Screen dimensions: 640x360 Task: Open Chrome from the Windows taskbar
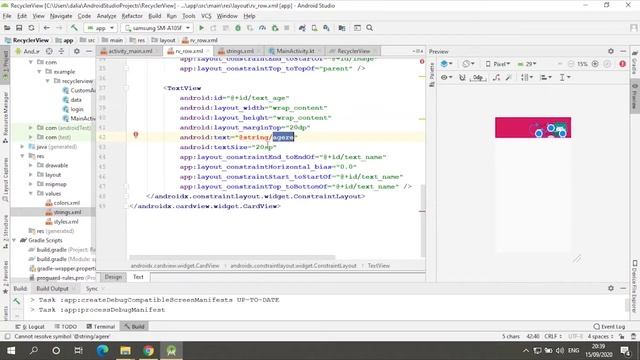tap(148, 350)
